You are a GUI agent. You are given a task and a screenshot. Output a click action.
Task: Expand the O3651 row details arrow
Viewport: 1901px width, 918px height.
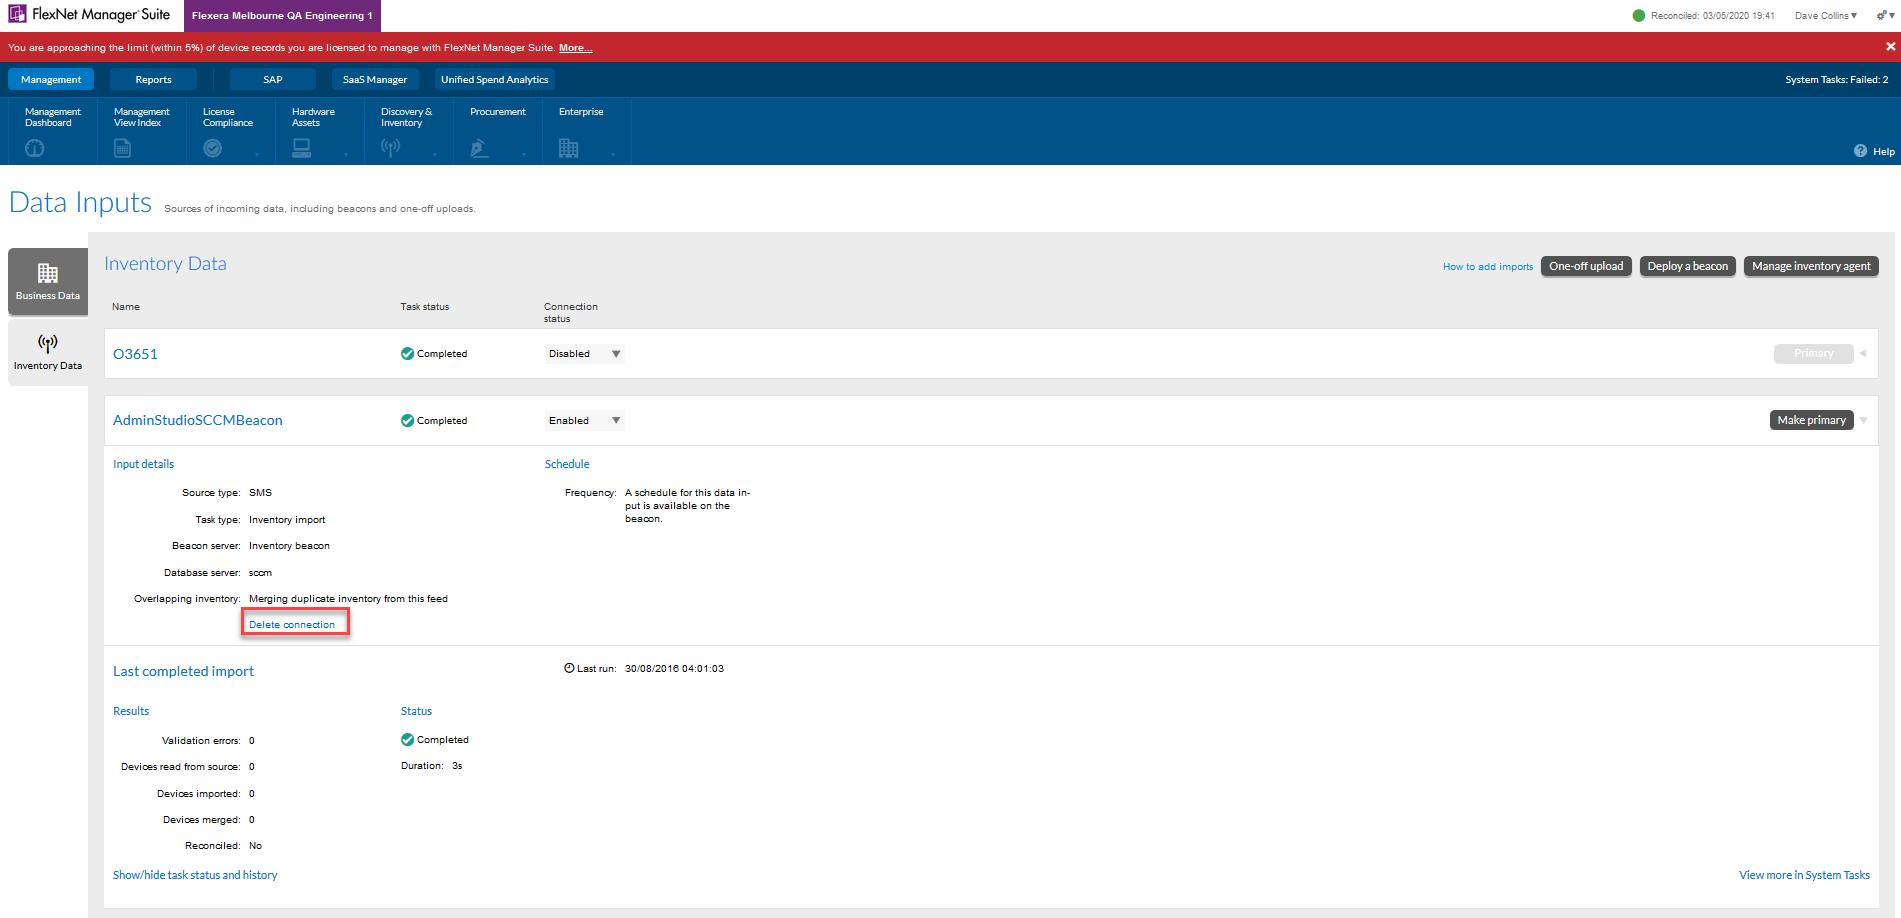pyautogui.click(x=1863, y=353)
